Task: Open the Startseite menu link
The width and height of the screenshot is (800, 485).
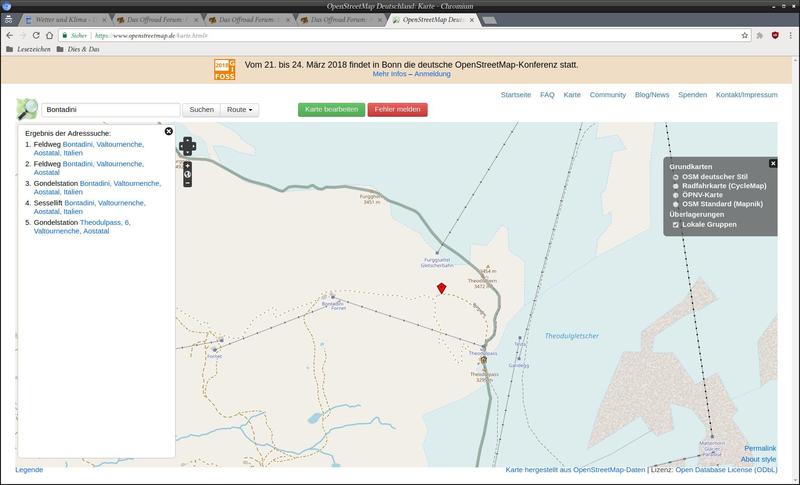Action: point(516,95)
